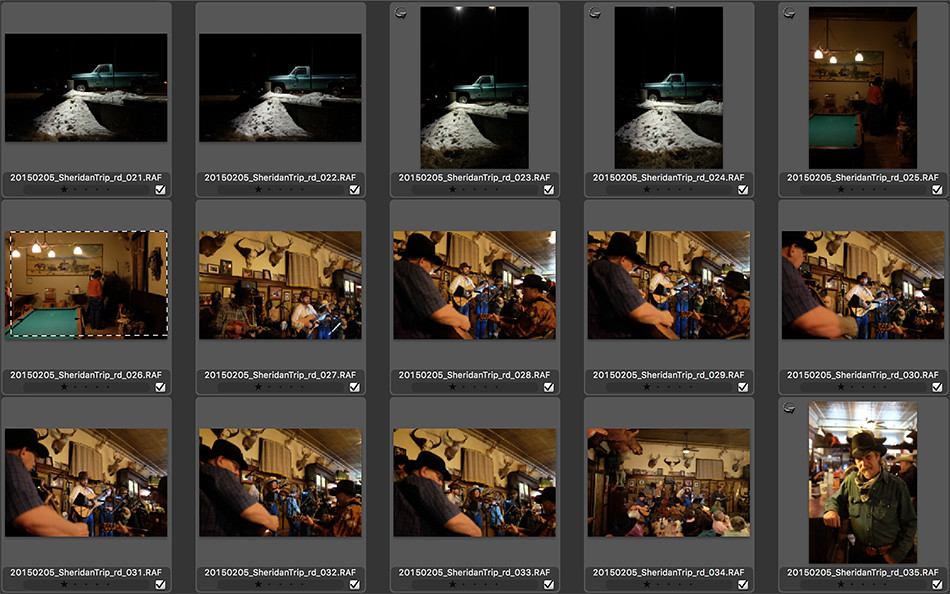Image resolution: width=950 pixels, height=594 pixels.
Task: Click the rating star under SheridanTrip_rd_035.RAF
Action: [841, 584]
